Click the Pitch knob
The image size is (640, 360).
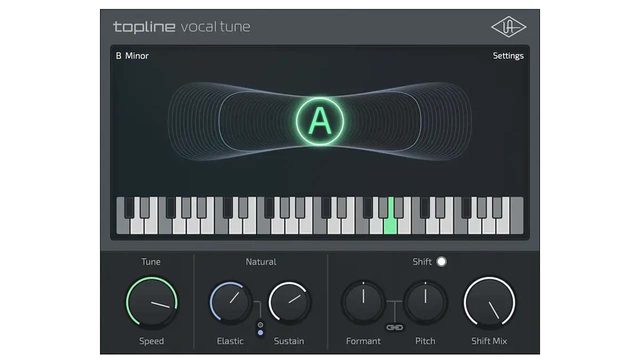pyautogui.click(x=425, y=302)
